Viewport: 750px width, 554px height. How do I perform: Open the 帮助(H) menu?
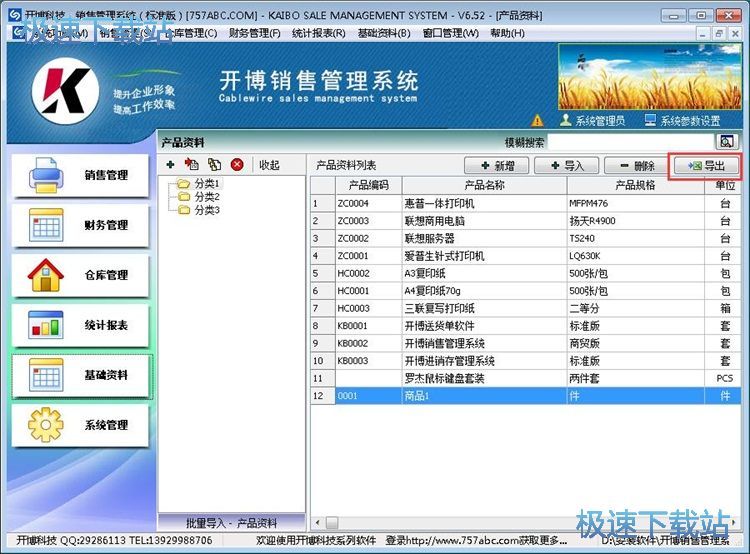507,33
